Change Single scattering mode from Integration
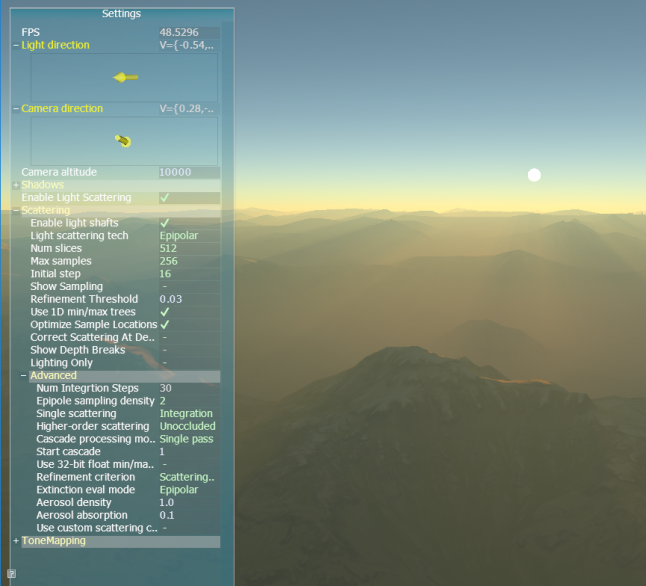The height and width of the screenshot is (586, 646). (x=186, y=414)
